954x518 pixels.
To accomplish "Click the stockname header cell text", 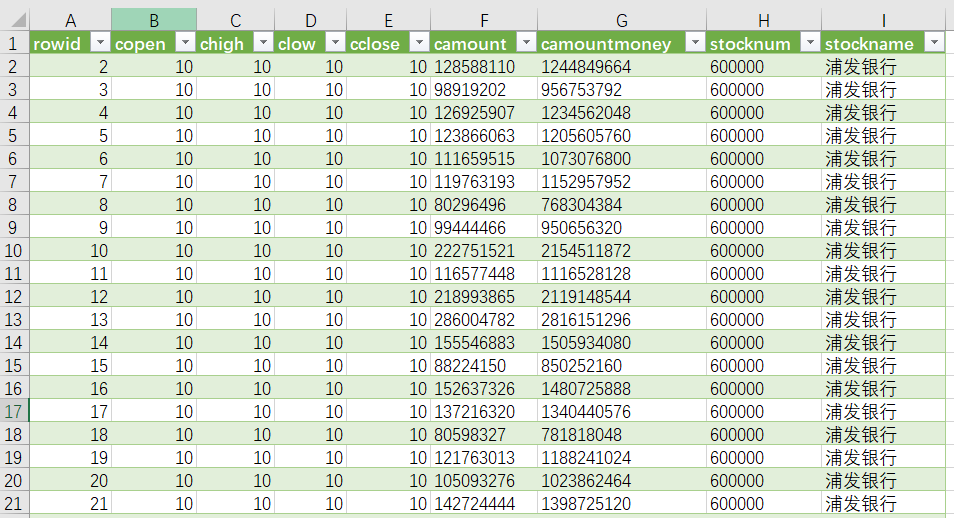I will 869,44.
